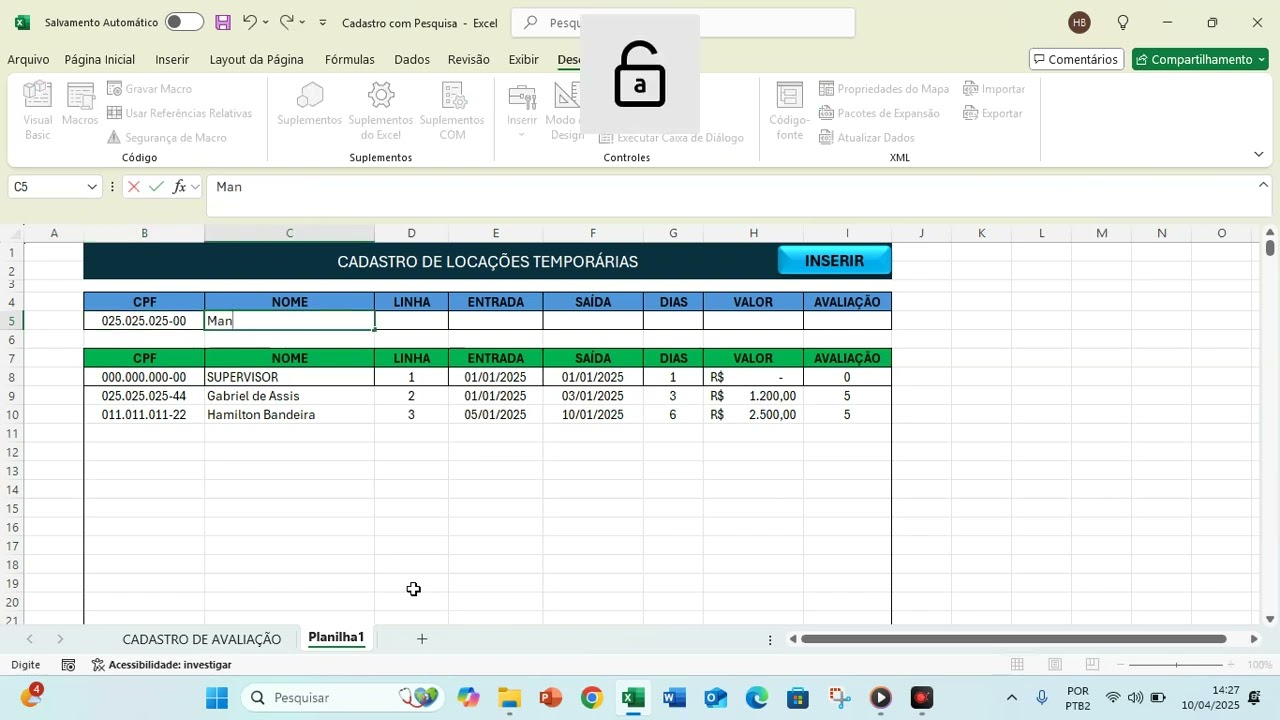This screenshot has width=1280, height=720.
Task: Click the macro recording status icon
Action: [x=68, y=665]
